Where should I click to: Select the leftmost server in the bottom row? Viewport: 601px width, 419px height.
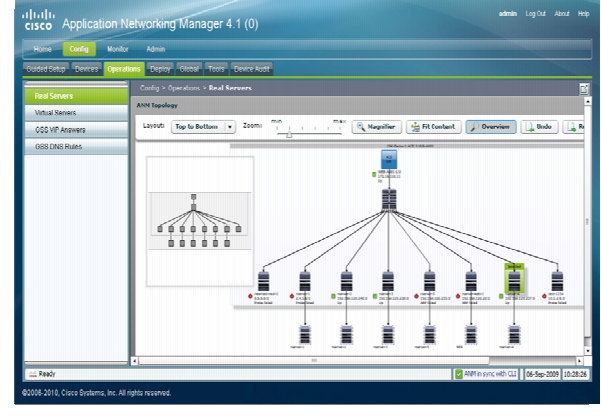coord(305,335)
